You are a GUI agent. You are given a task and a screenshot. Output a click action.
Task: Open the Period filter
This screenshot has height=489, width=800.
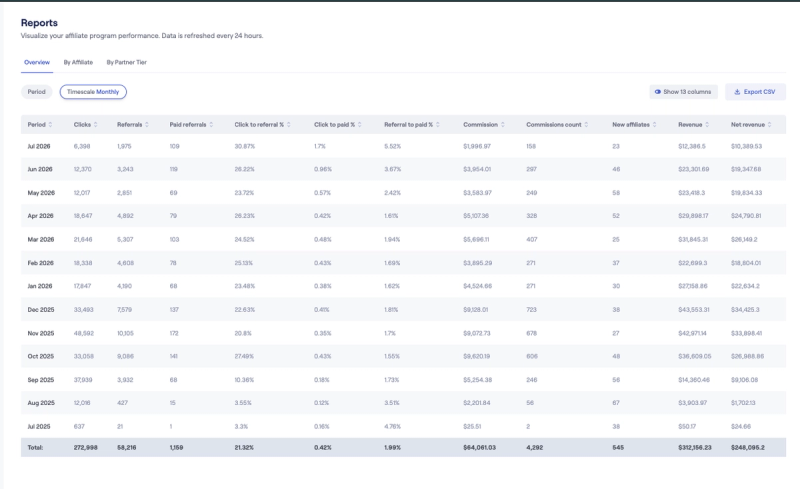36,92
